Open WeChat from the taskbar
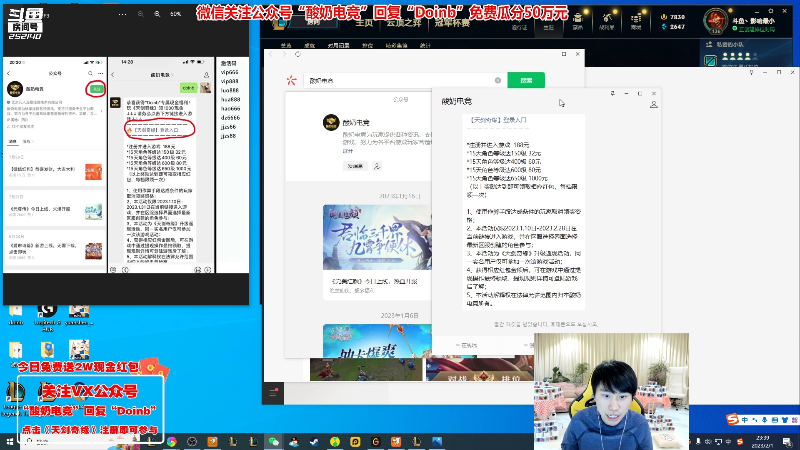The height and width of the screenshot is (450, 800). coord(273,442)
